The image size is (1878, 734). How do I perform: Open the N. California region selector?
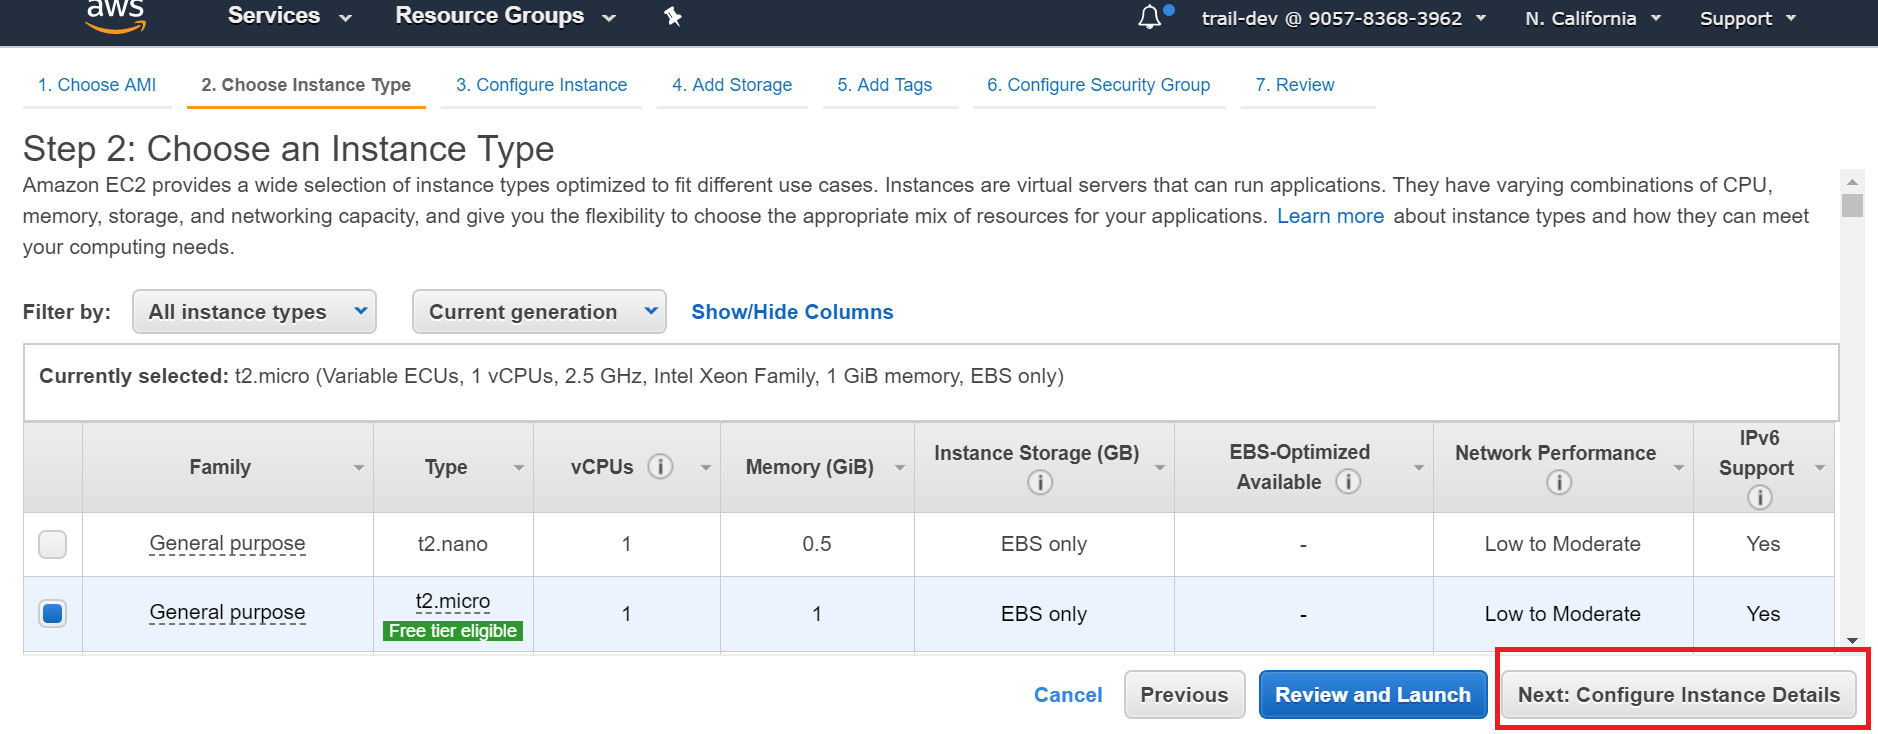click(1592, 18)
